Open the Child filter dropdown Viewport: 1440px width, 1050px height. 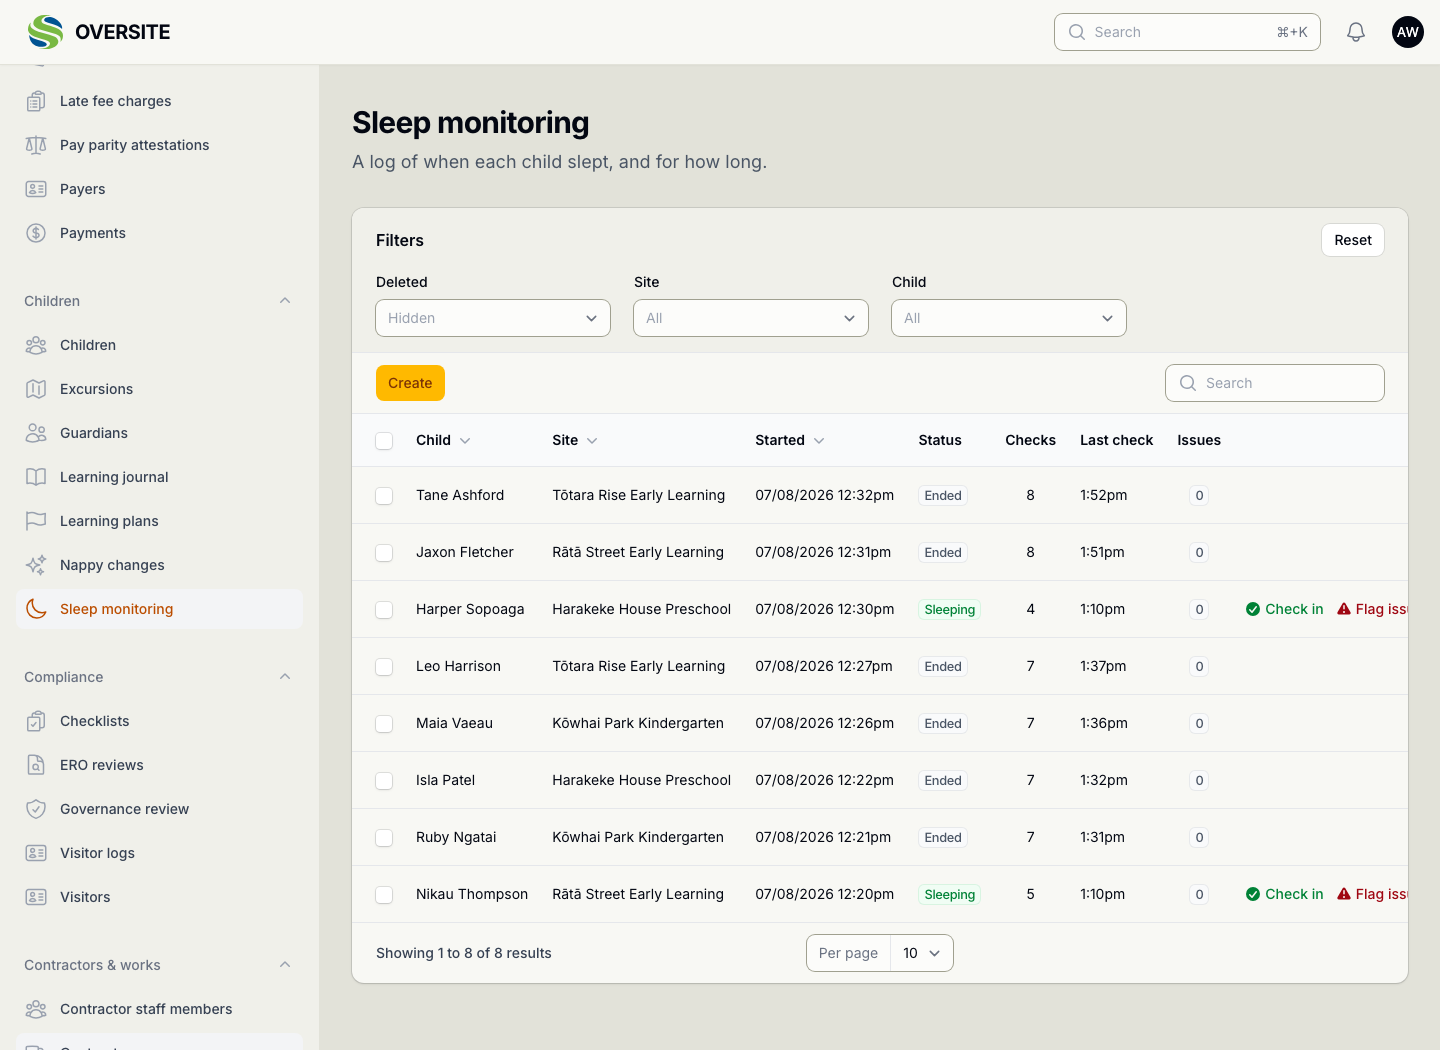click(x=1009, y=318)
